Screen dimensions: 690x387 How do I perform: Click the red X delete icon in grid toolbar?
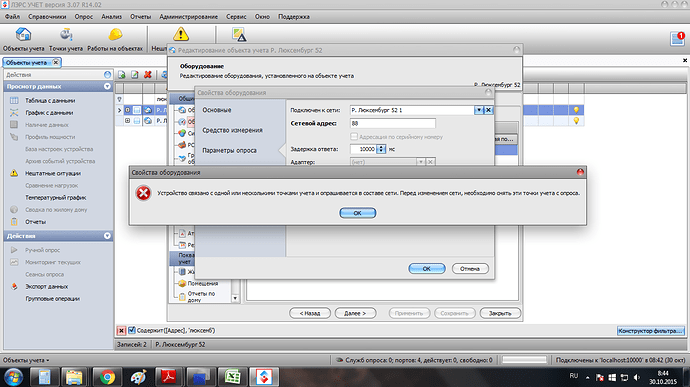tap(148, 75)
